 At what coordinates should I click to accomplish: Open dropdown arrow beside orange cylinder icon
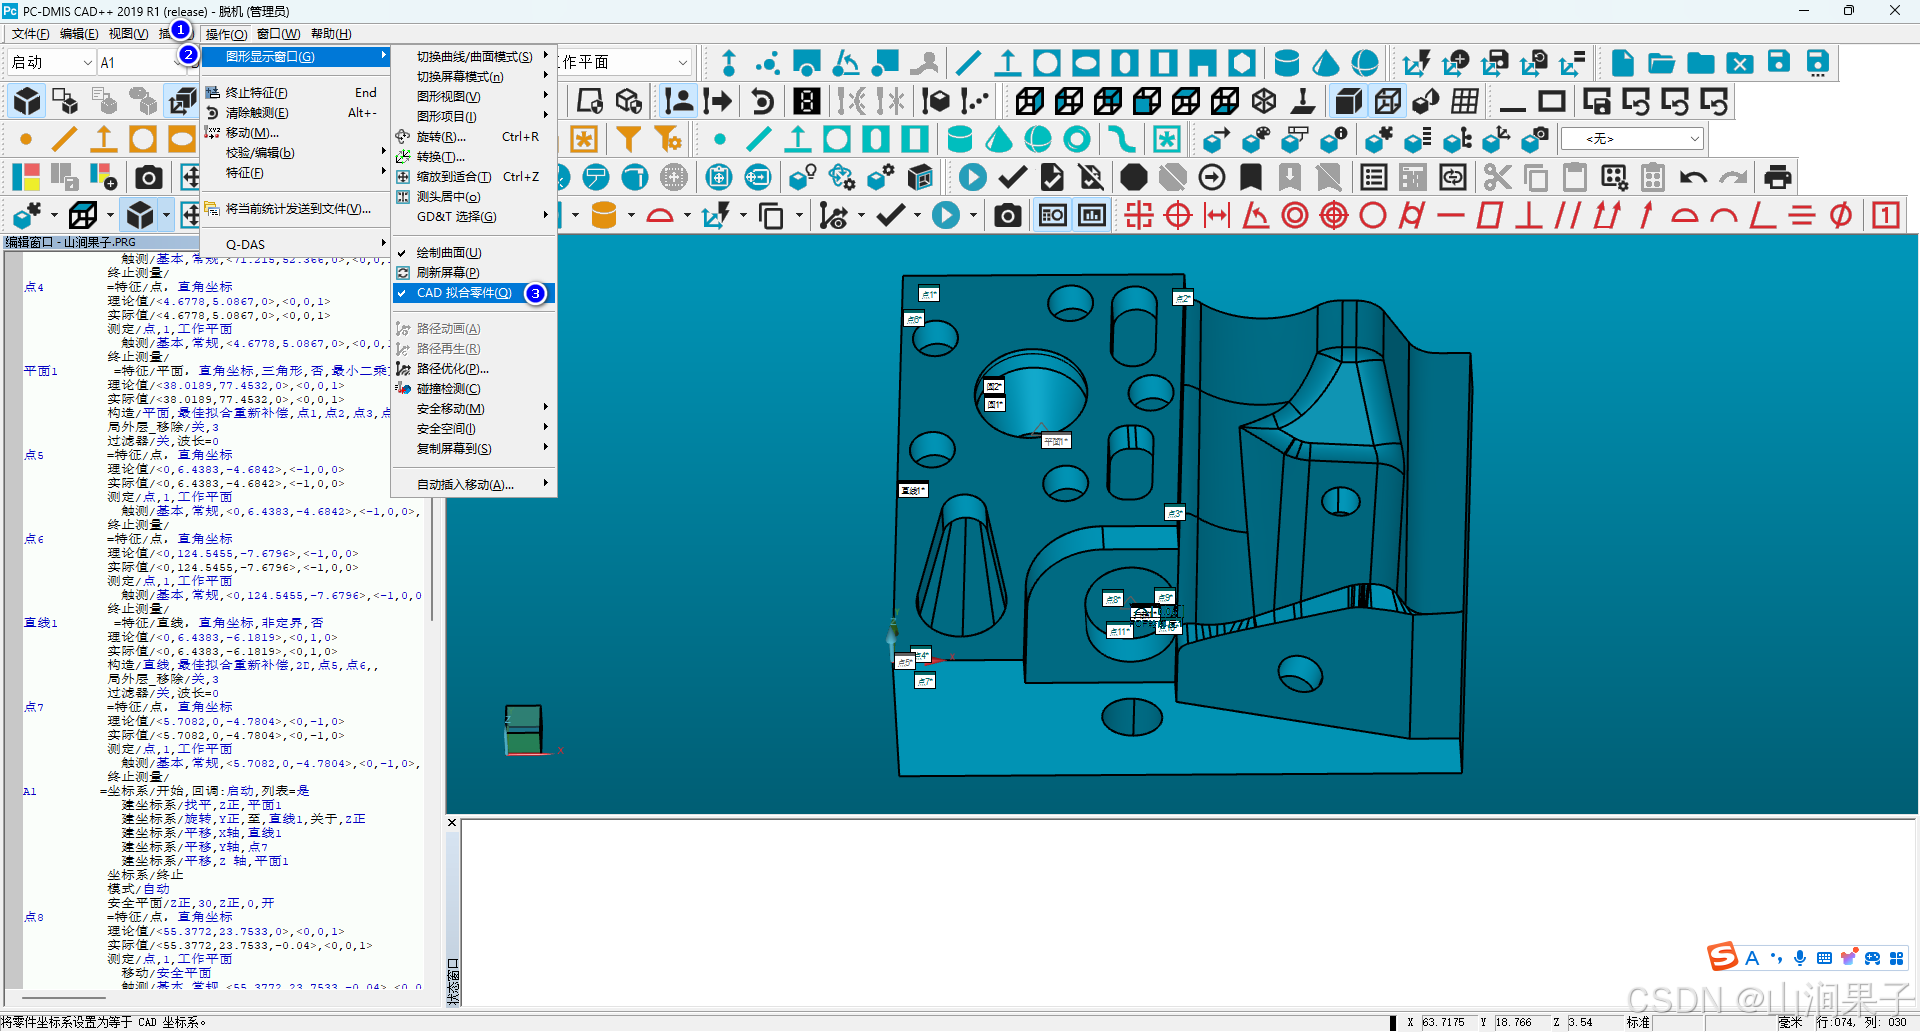631,215
